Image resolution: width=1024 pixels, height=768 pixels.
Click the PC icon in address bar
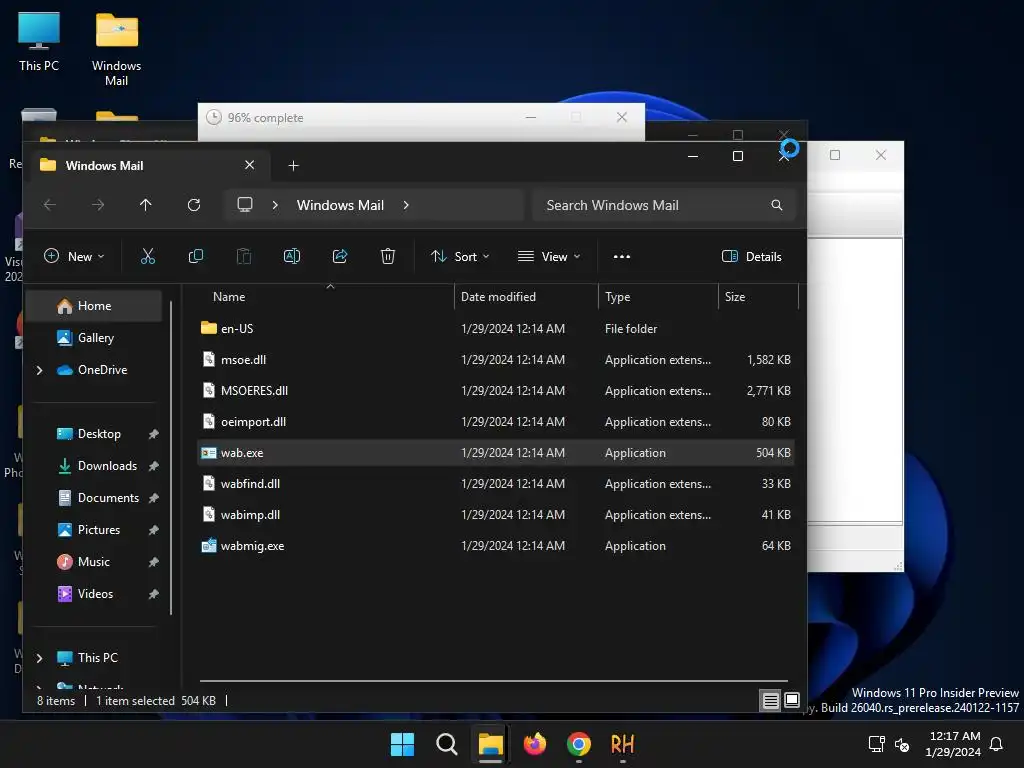coord(245,205)
